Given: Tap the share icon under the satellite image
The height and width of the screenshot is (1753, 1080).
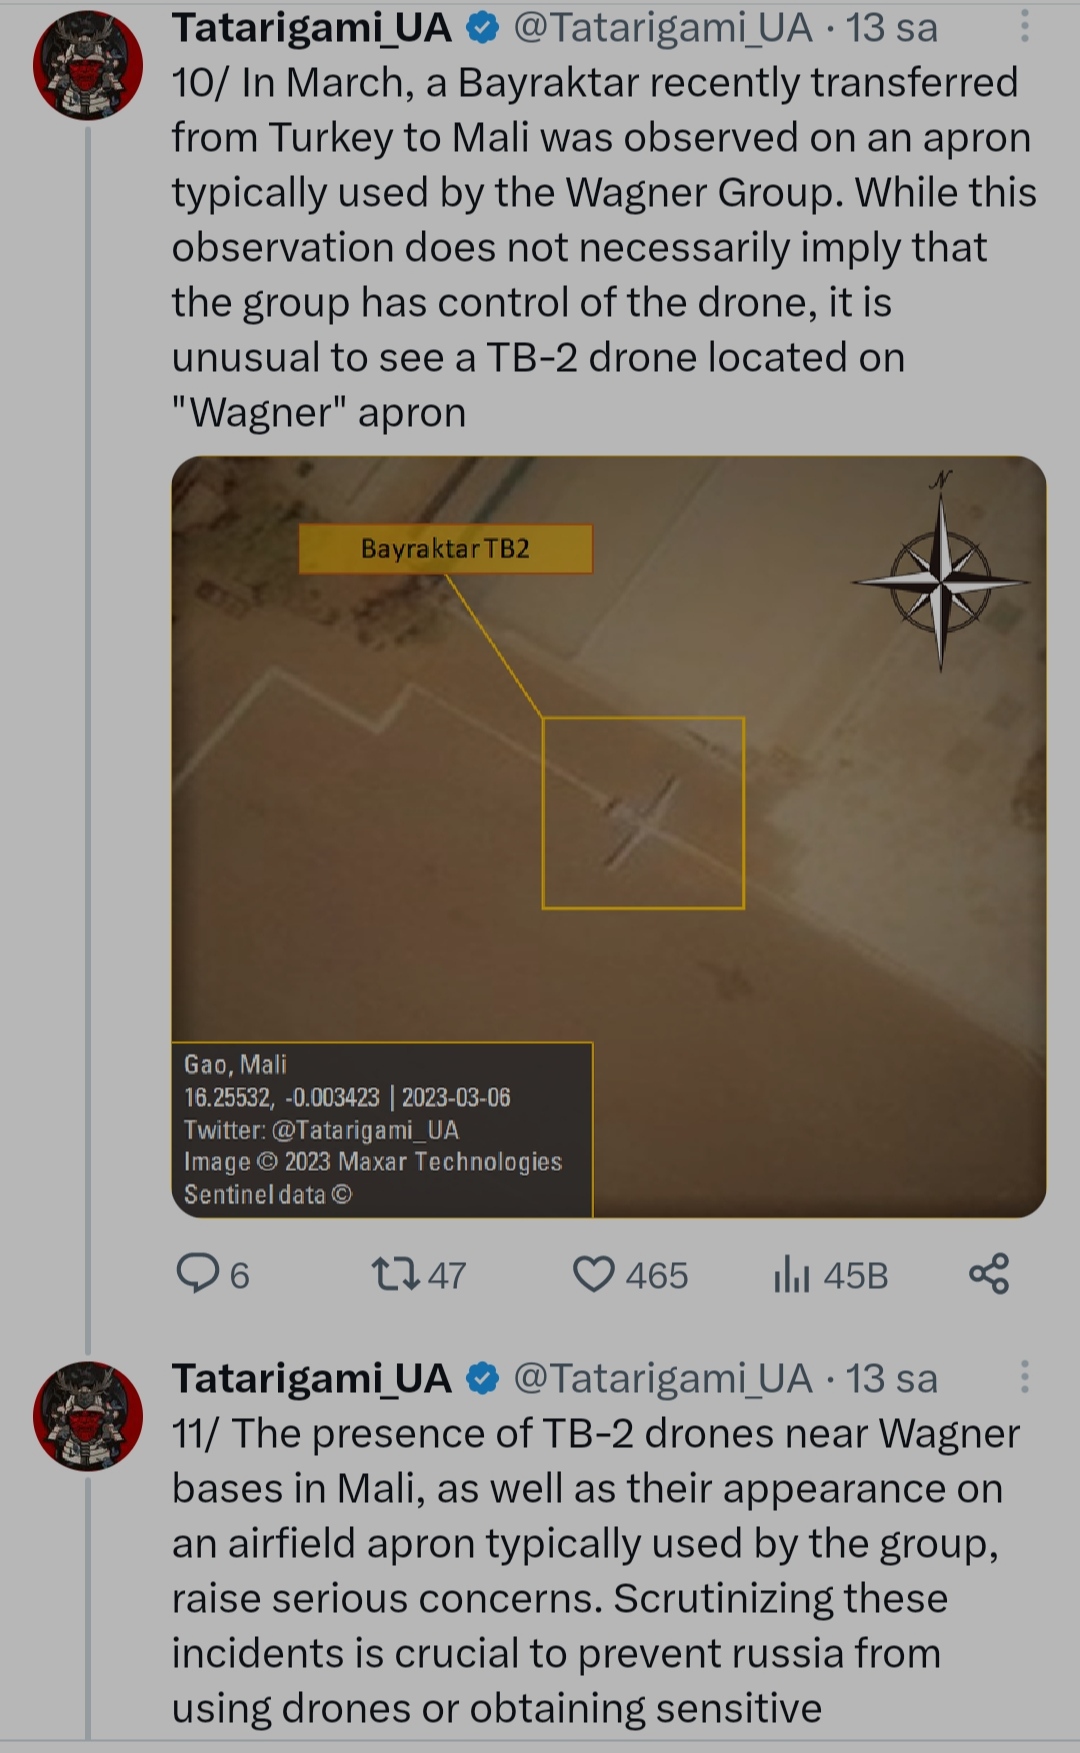Looking at the screenshot, I should click(x=989, y=1274).
